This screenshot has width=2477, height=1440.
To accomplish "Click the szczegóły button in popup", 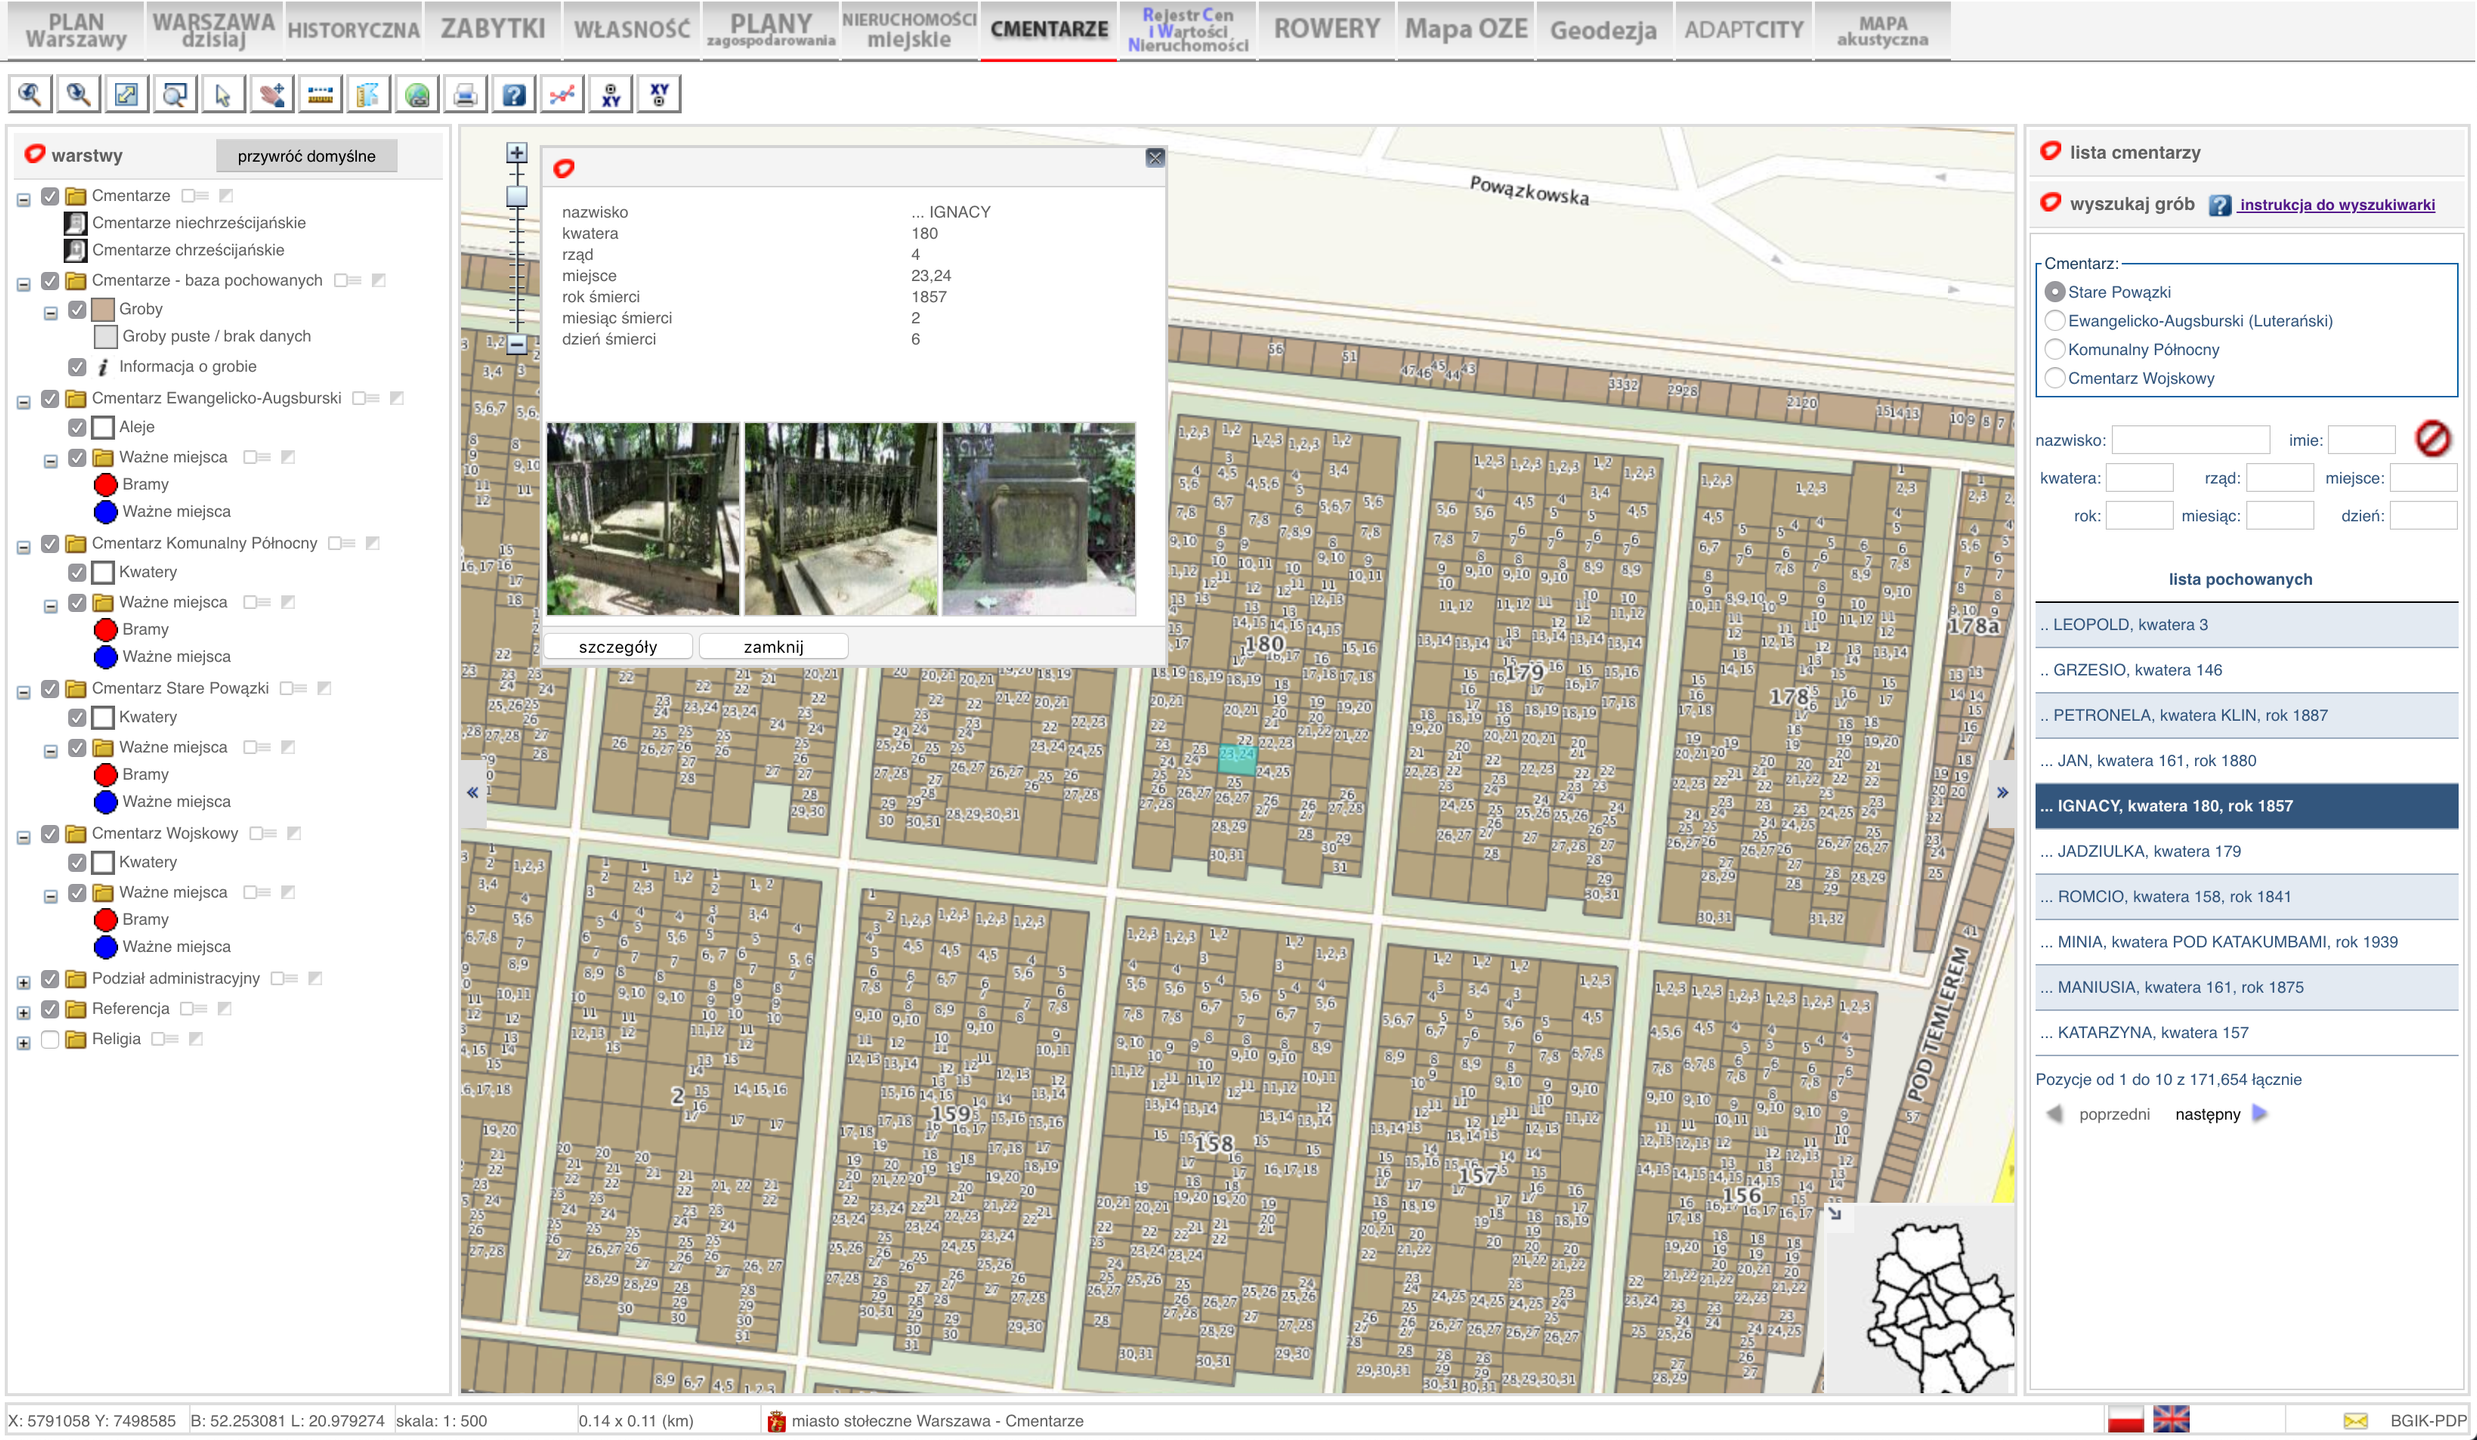I will 617,647.
